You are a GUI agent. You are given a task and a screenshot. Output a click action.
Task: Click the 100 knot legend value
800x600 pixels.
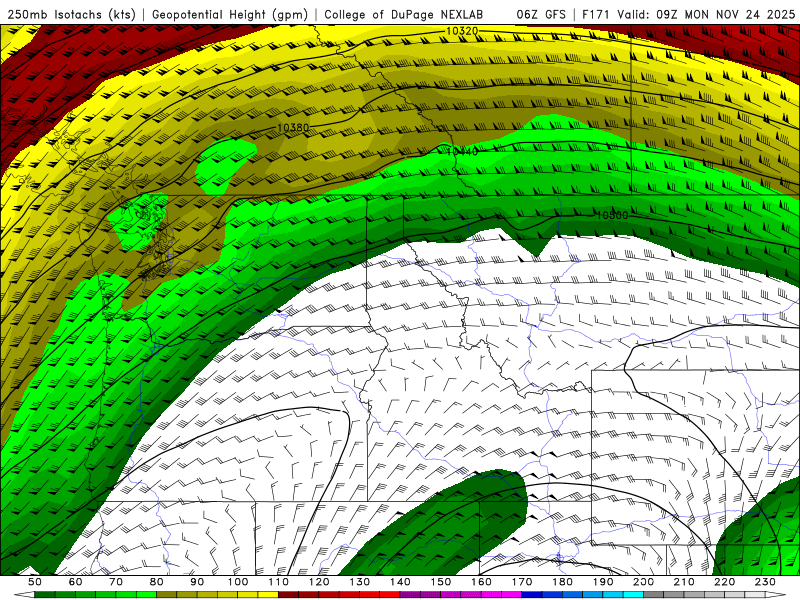tap(238, 582)
